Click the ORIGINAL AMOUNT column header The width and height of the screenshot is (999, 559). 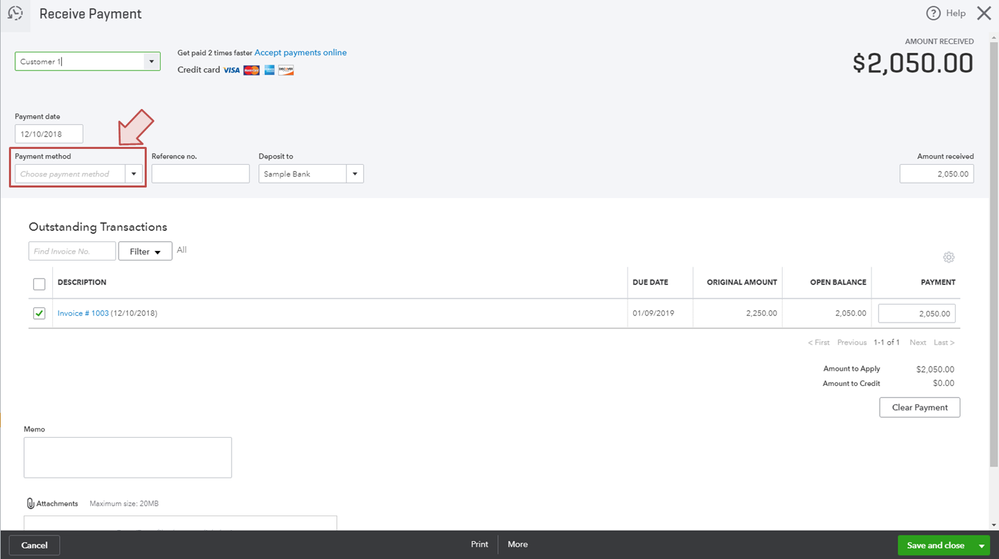pyautogui.click(x=742, y=282)
